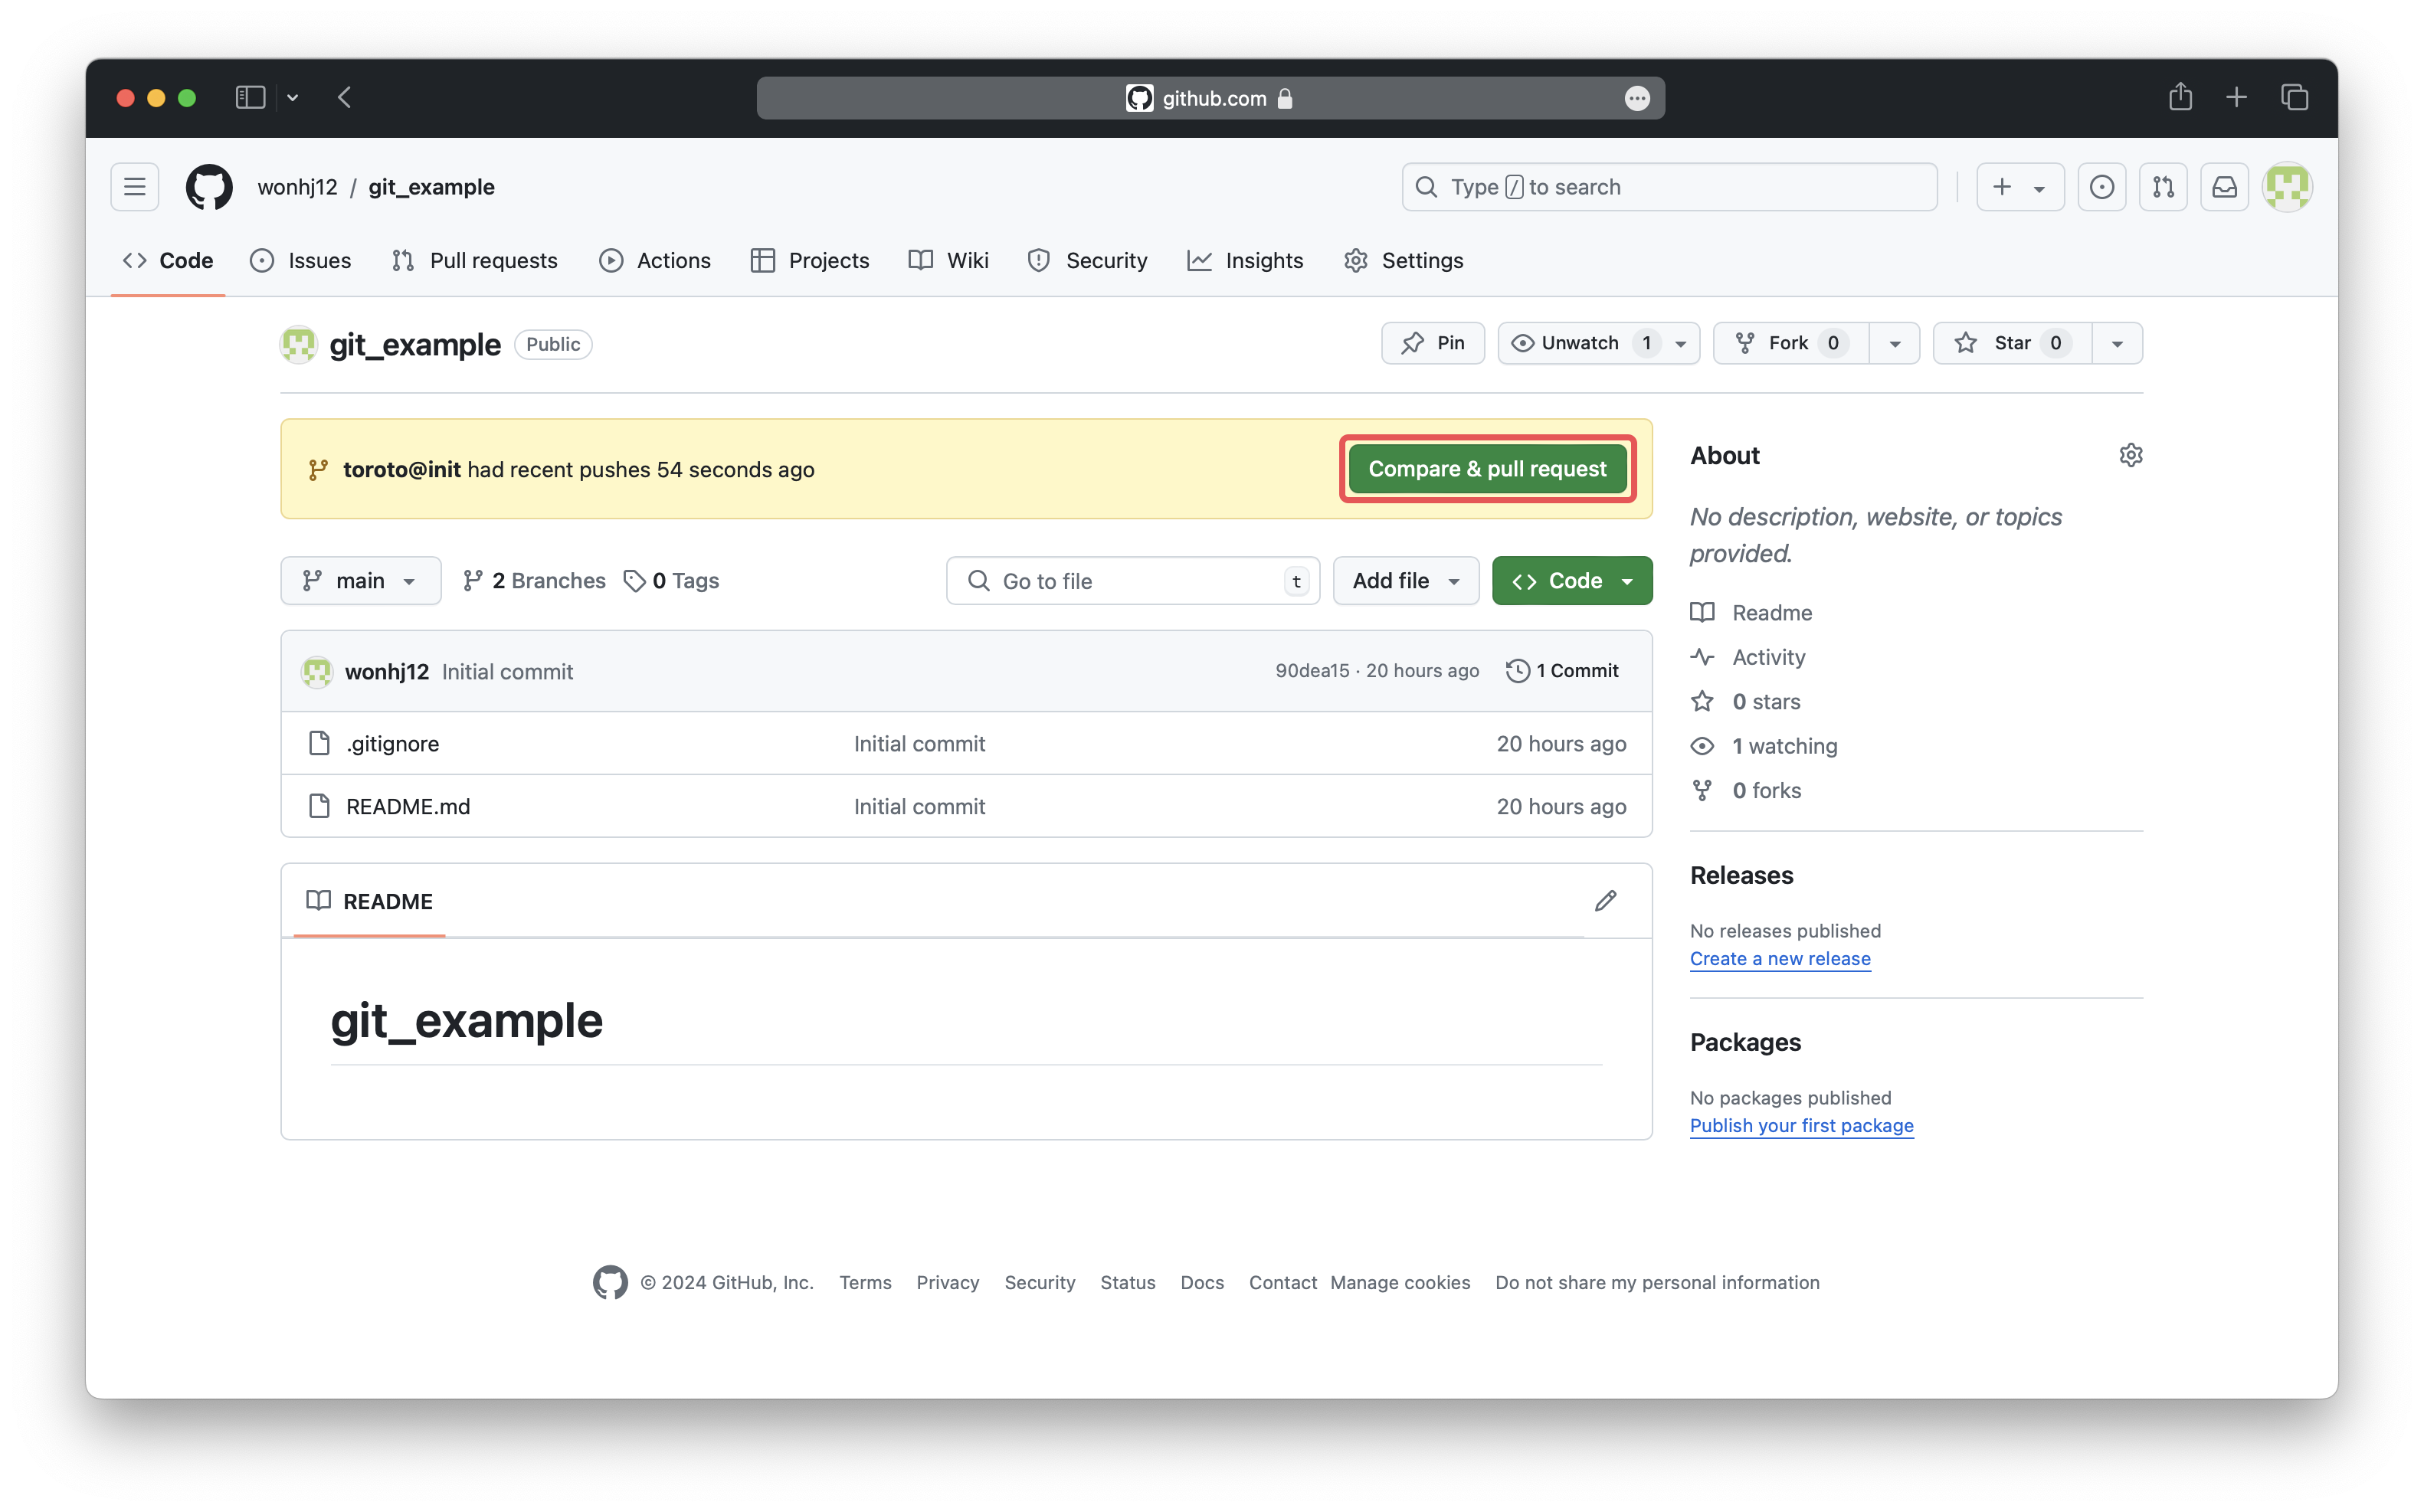Screen dimensions: 2424x1512
Task: Click the GitHub Octocat logo
Action: pos(209,187)
